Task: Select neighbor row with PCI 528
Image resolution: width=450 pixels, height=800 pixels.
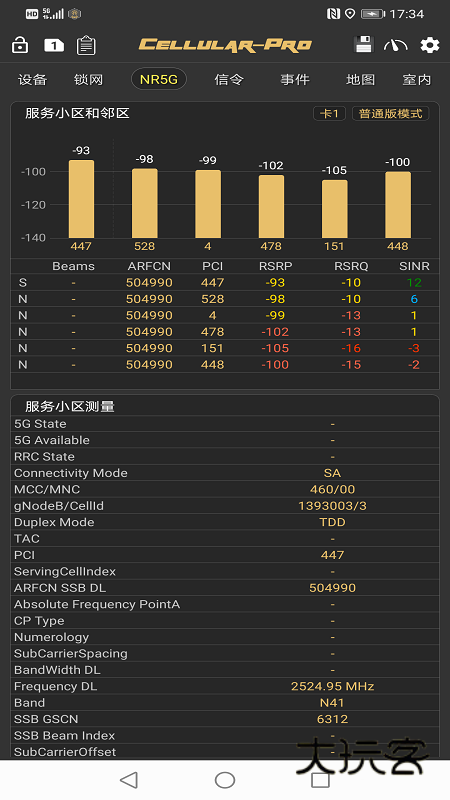Action: 225,299
